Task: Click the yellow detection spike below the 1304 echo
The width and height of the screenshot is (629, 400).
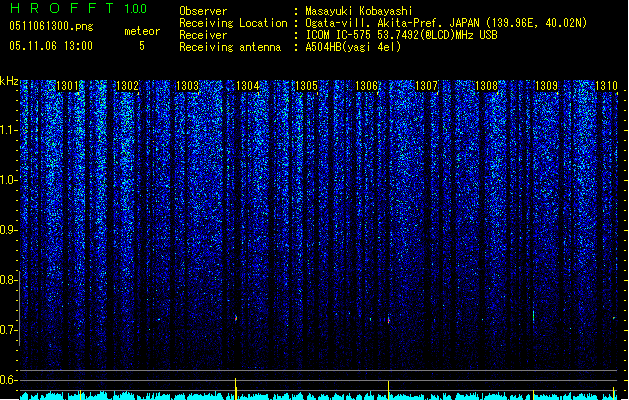Action: point(235,388)
